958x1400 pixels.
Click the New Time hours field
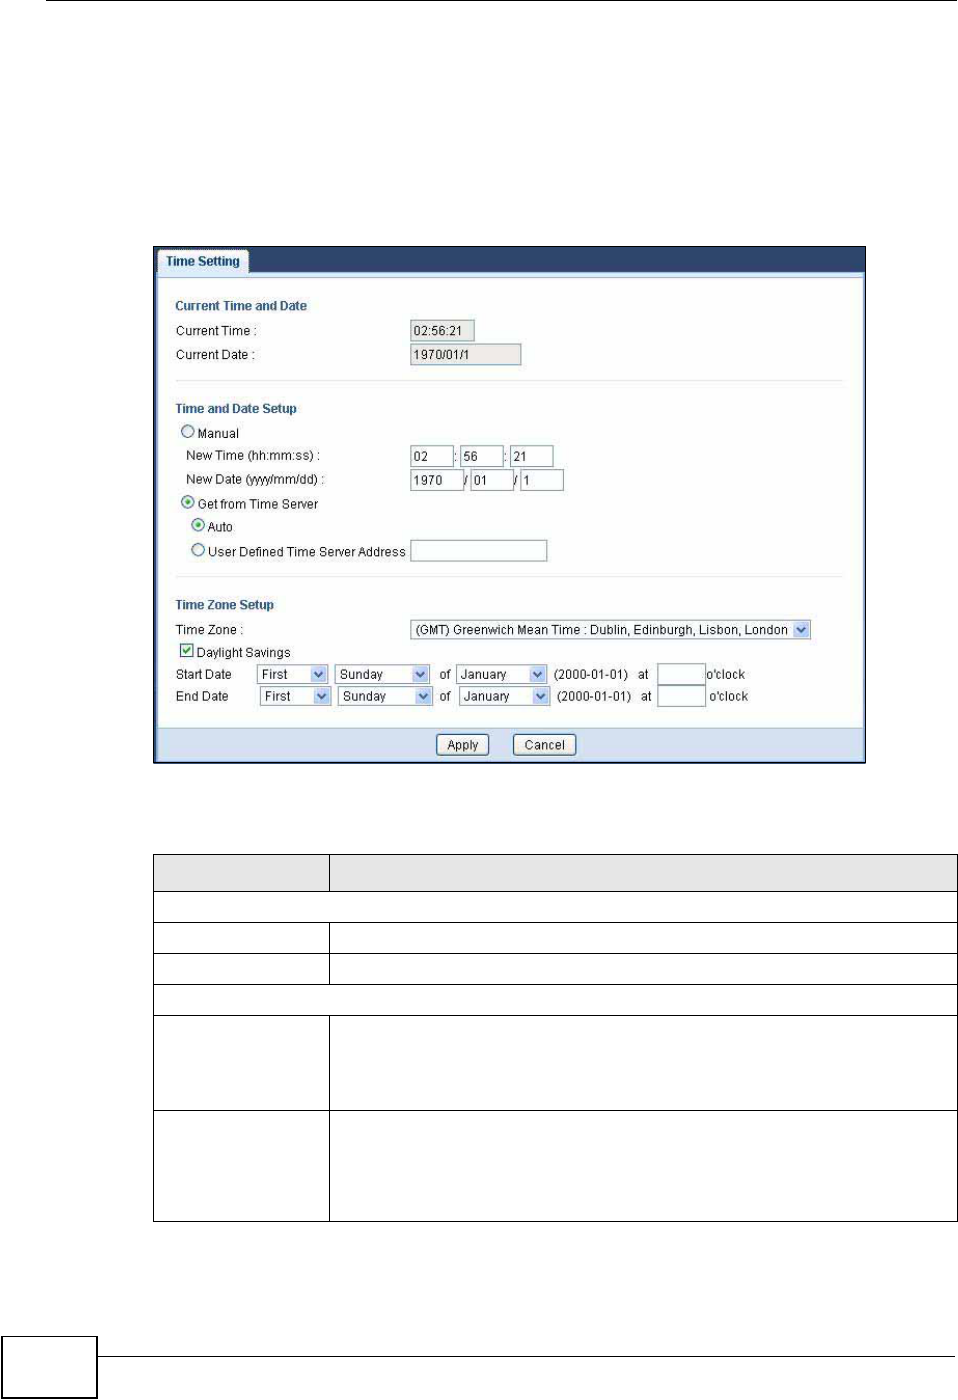[x=432, y=456]
